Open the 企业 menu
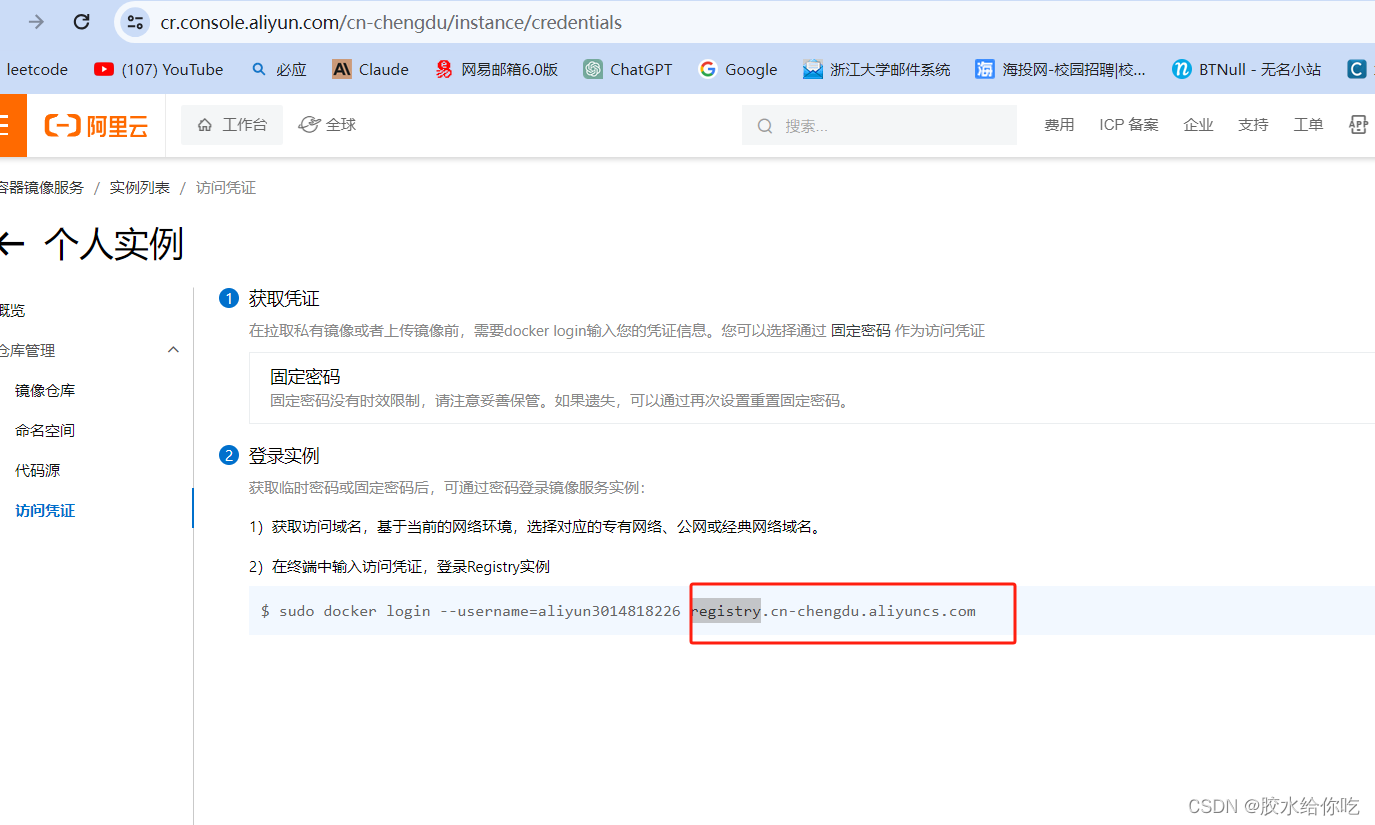This screenshot has width=1375, height=825. pyautogui.click(x=1198, y=125)
